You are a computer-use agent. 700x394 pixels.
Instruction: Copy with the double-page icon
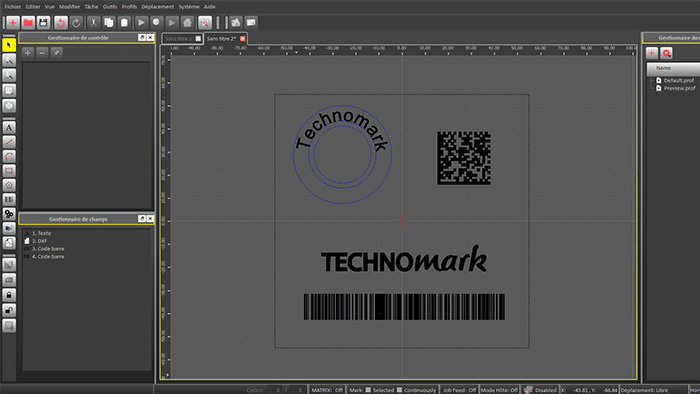pos(108,22)
